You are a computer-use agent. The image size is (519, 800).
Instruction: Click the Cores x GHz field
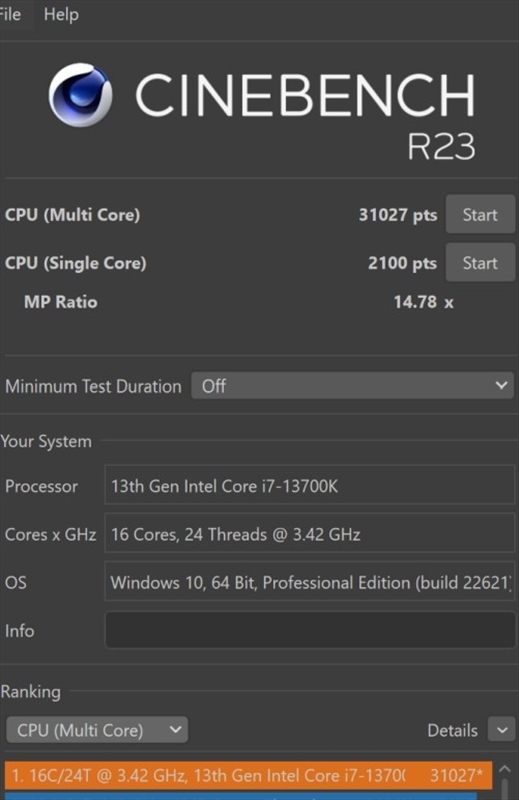[310, 534]
